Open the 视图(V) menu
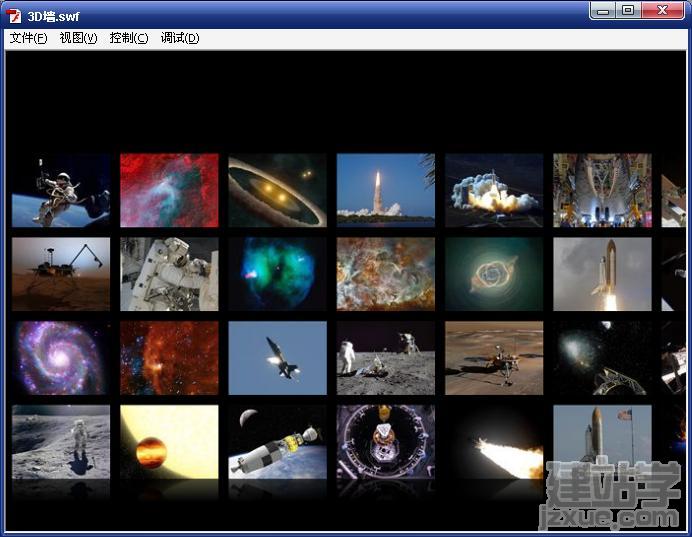The image size is (692, 537). tap(79, 38)
